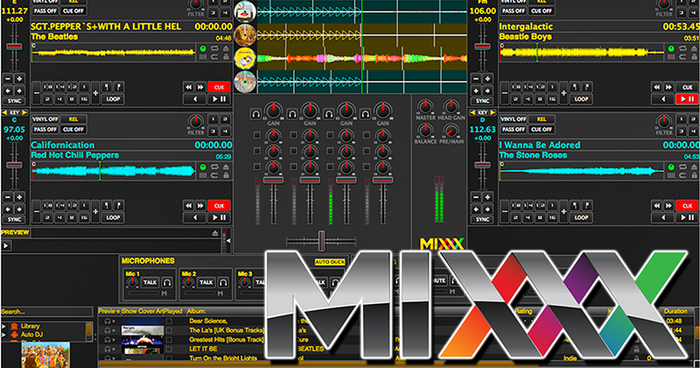The image size is (700, 368).
Task: Toggle CUE OFF on the Beatles deck
Action: [x=73, y=11]
